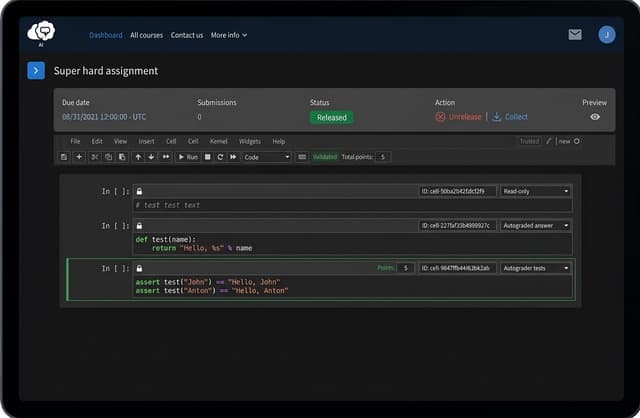Interrupt the kernel with stop icon
The height and width of the screenshot is (418, 640).
[207, 157]
